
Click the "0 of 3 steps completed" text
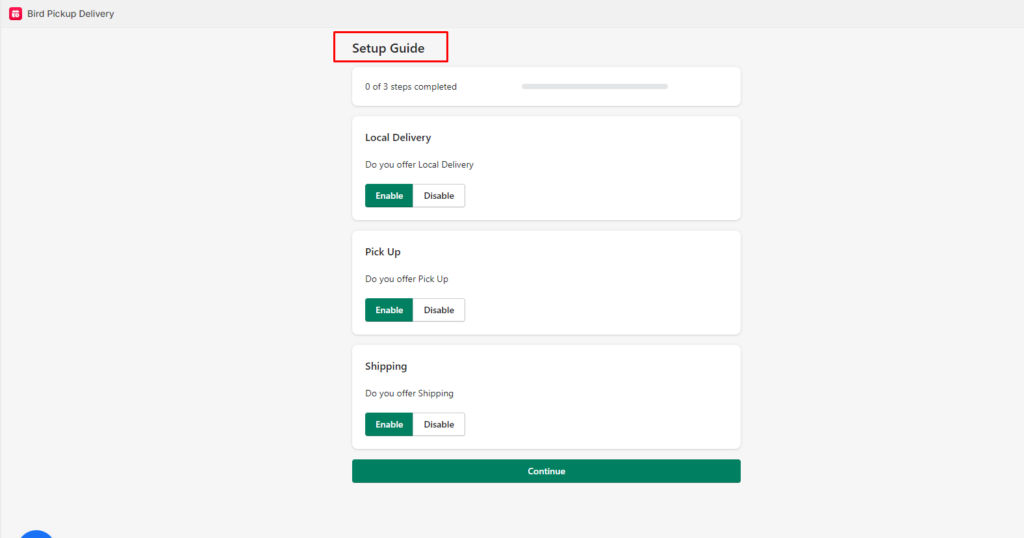pos(411,87)
